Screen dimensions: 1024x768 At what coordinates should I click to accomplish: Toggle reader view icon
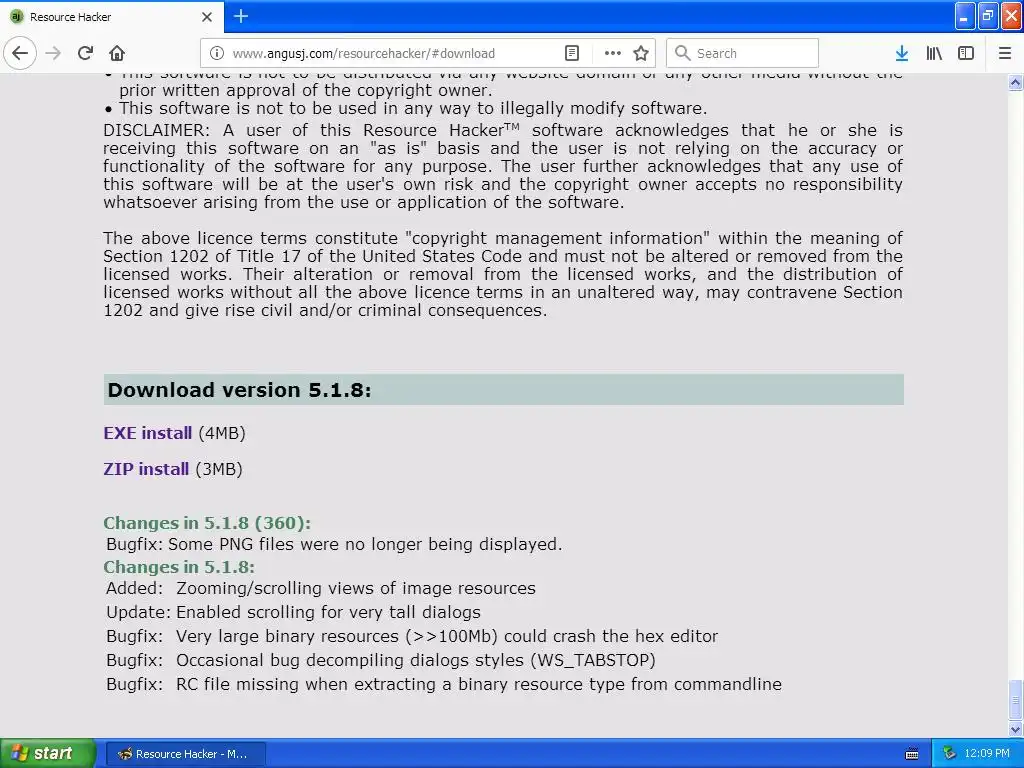[571, 53]
